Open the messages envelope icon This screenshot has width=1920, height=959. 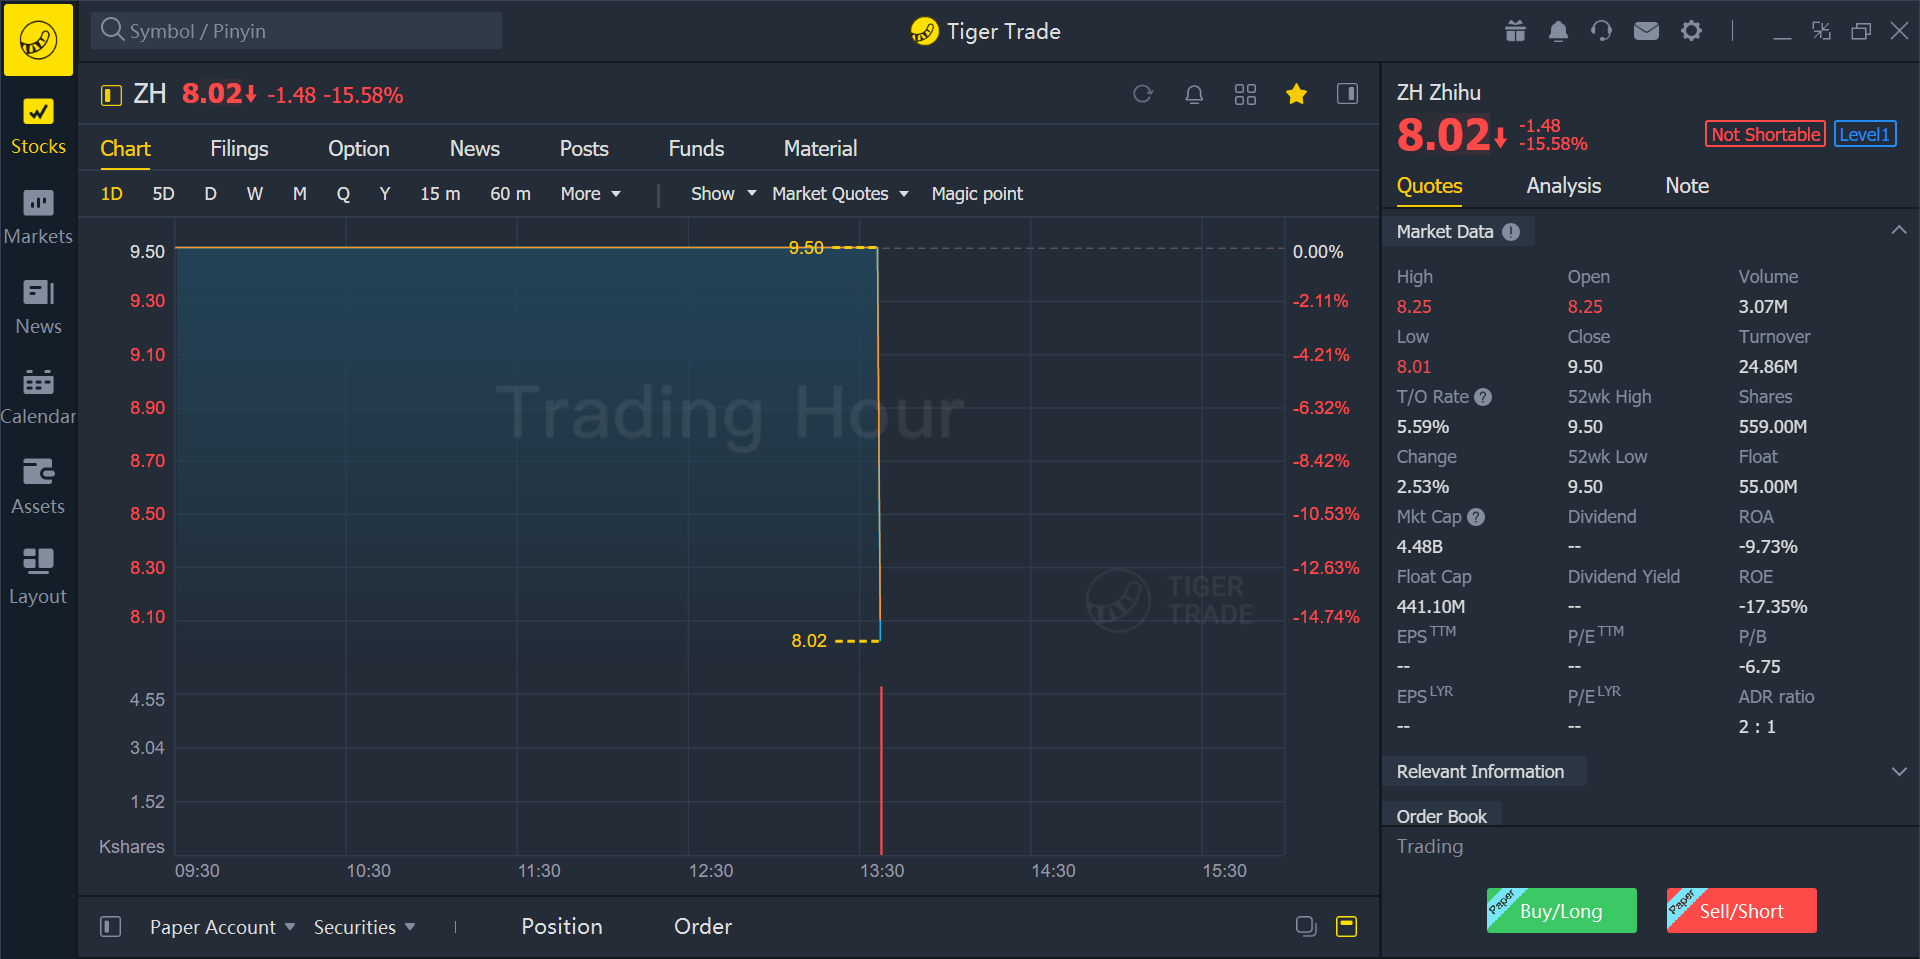[1646, 31]
